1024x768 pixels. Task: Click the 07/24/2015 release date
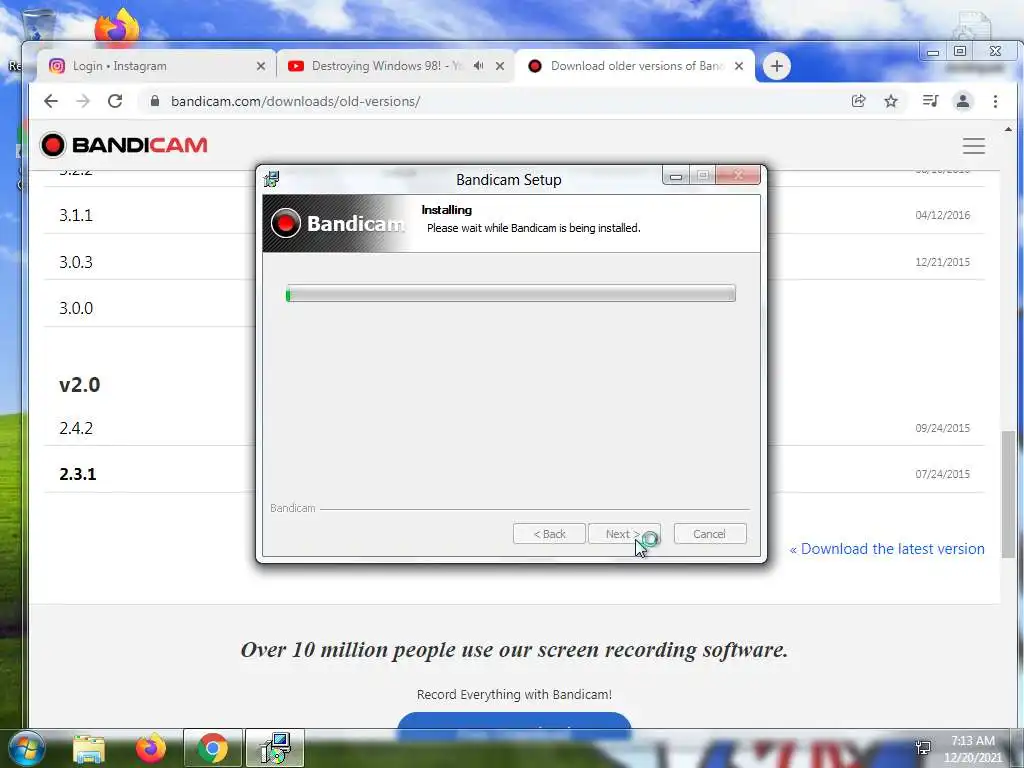942,473
